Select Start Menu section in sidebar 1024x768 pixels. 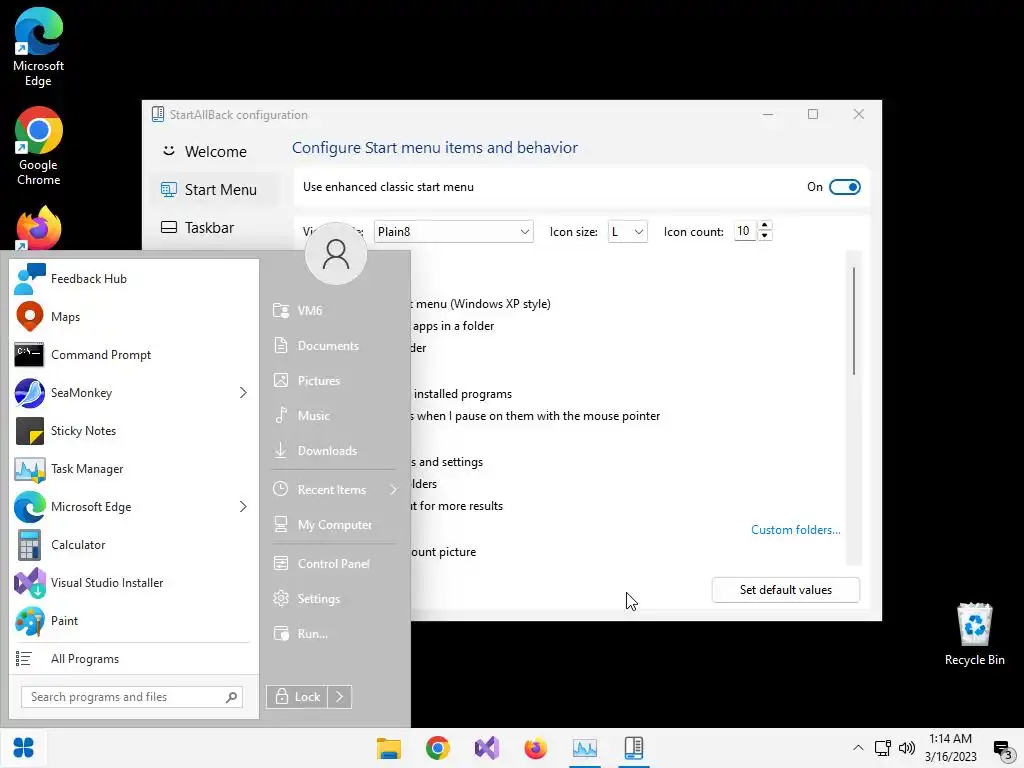pos(213,190)
